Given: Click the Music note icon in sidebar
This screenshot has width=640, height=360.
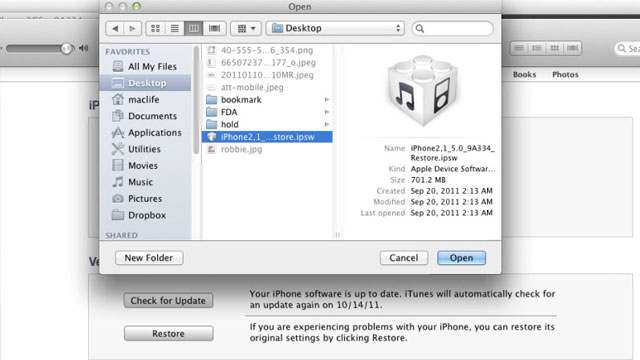Looking at the screenshot, I should (x=118, y=182).
